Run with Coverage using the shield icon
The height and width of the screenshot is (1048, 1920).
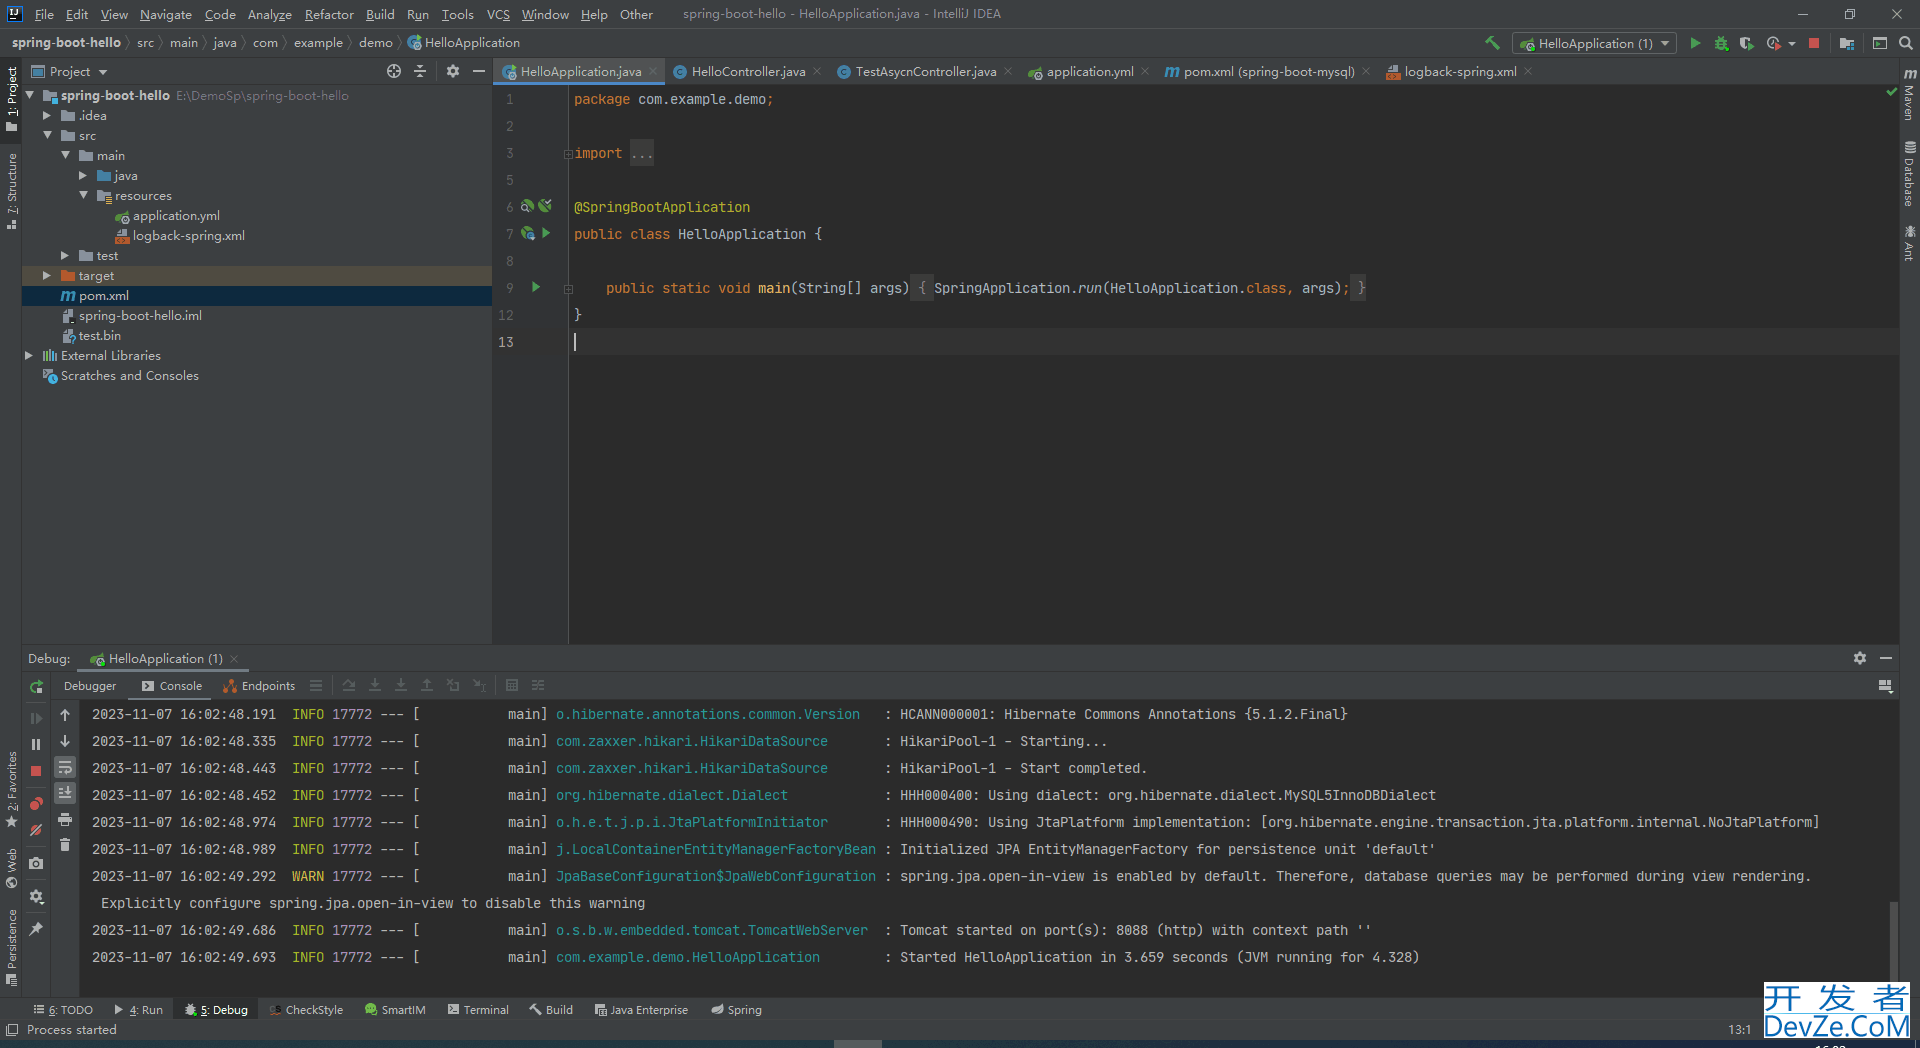coord(1746,43)
